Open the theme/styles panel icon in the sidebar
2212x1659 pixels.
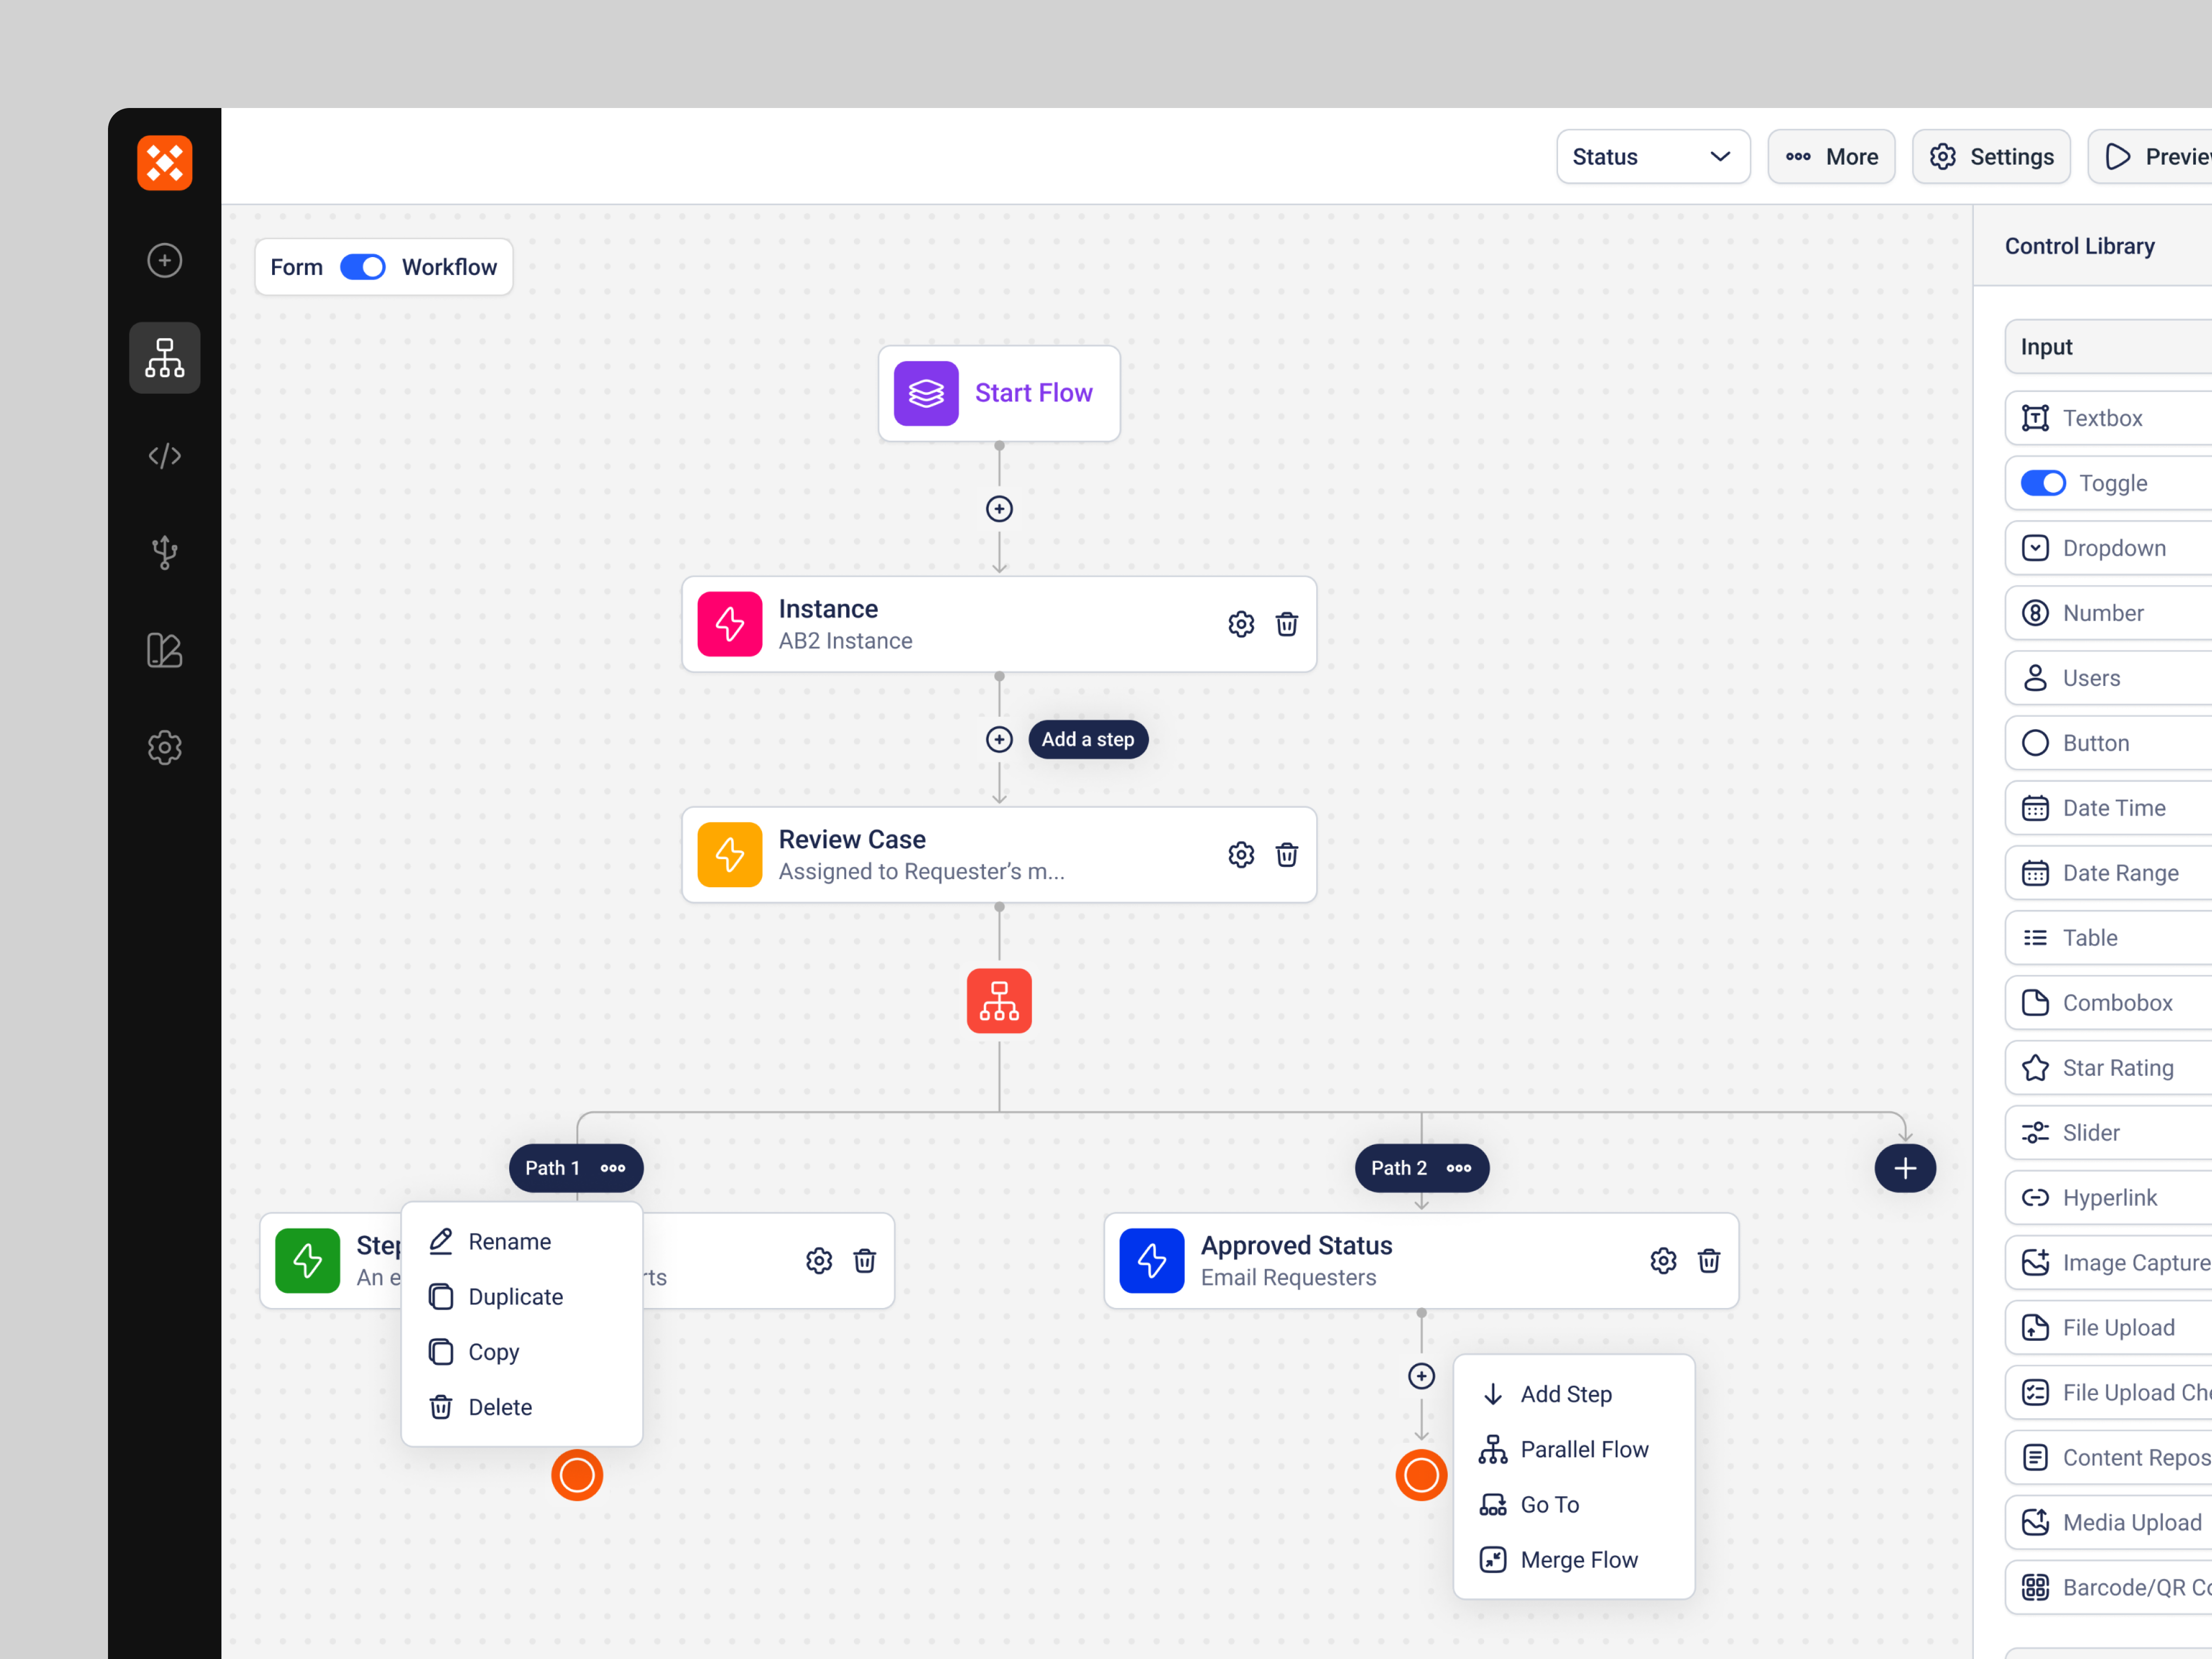click(164, 649)
